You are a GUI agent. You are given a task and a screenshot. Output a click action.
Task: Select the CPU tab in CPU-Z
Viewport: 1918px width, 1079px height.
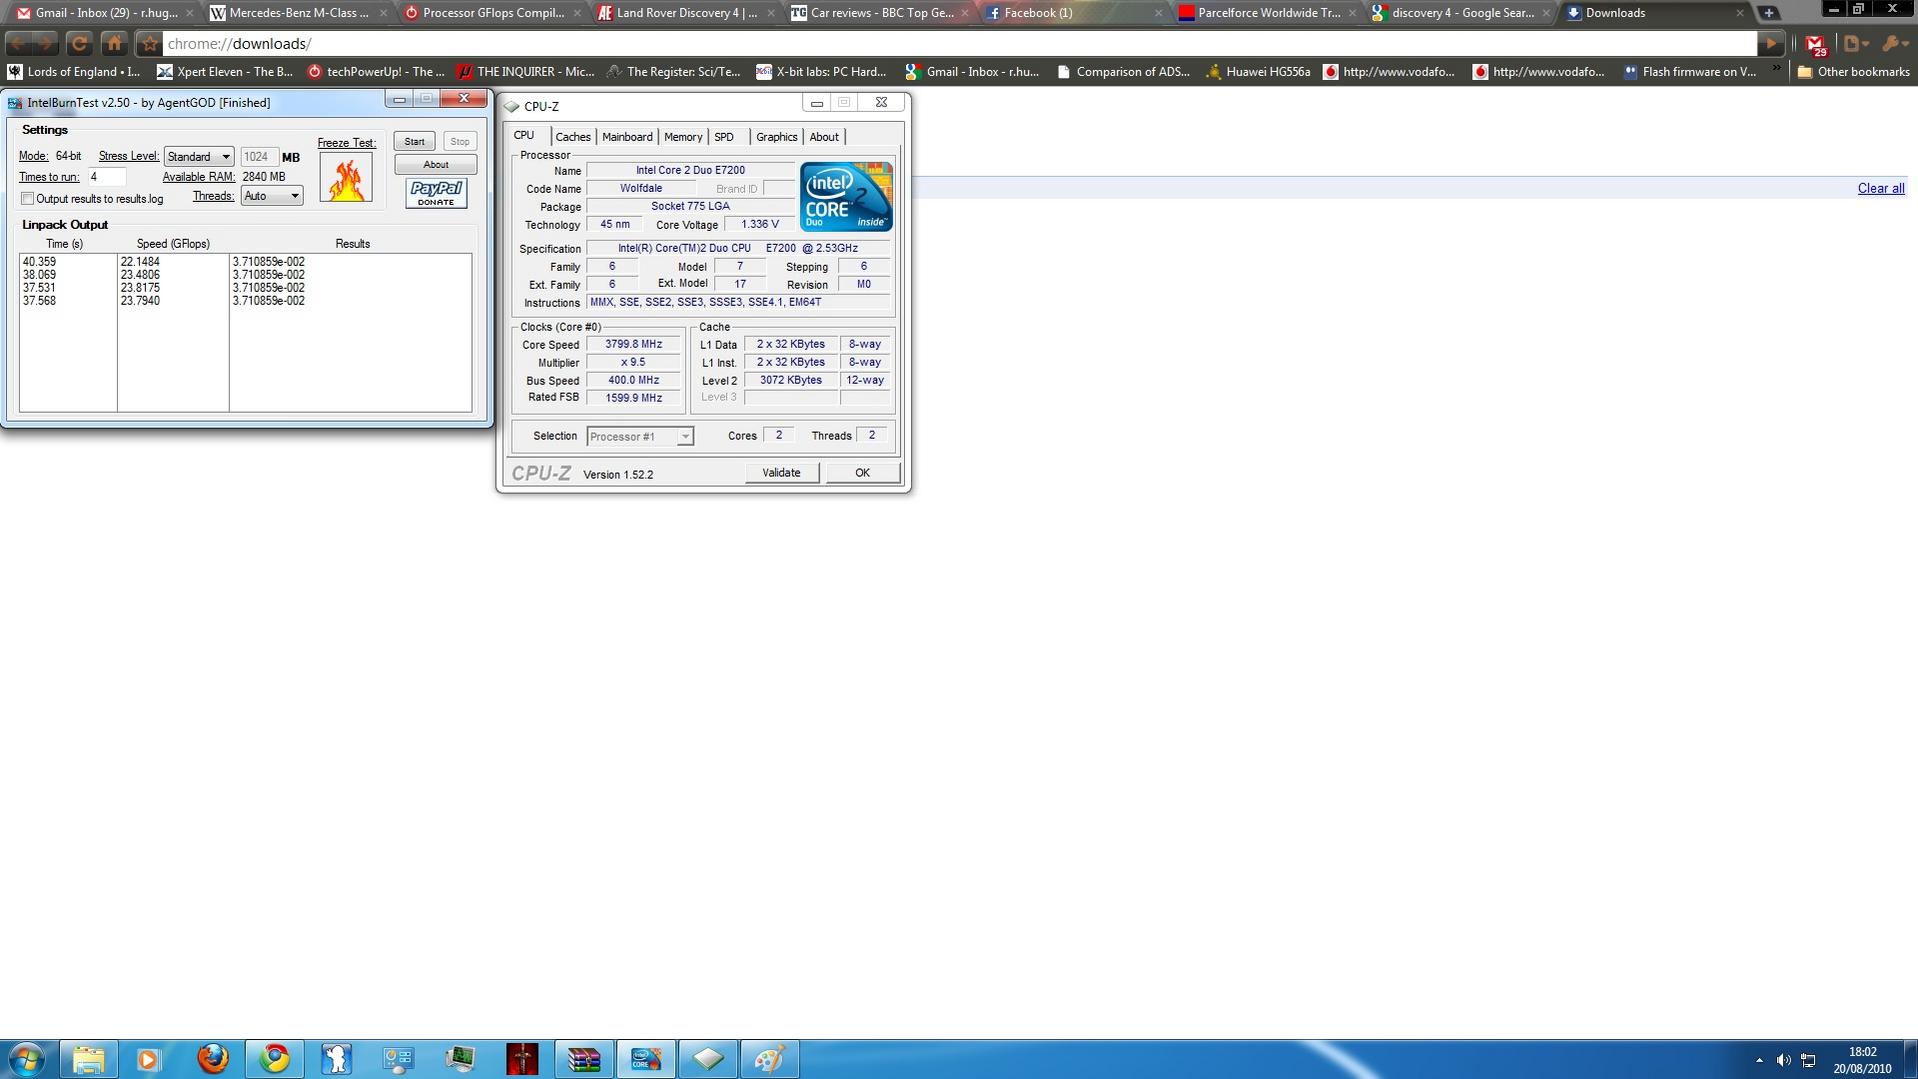tap(524, 136)
